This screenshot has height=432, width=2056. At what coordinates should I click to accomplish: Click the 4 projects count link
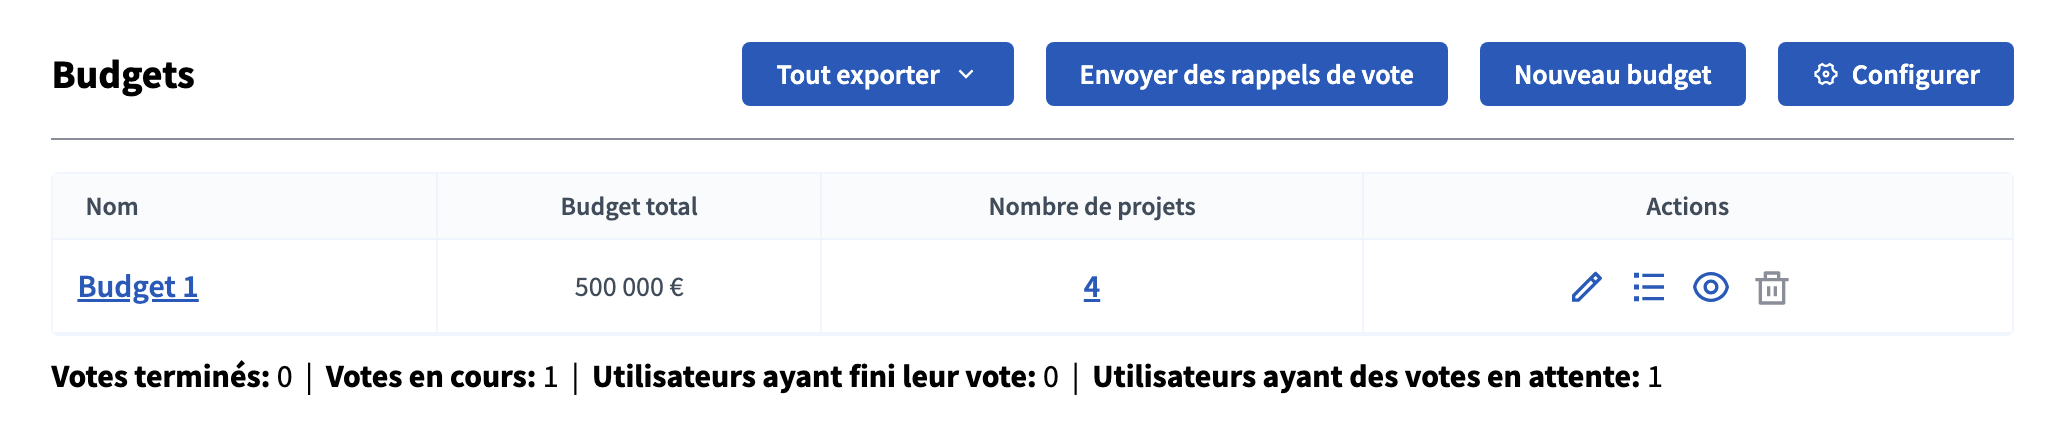pyautogui.click(x=1091, y=288)
